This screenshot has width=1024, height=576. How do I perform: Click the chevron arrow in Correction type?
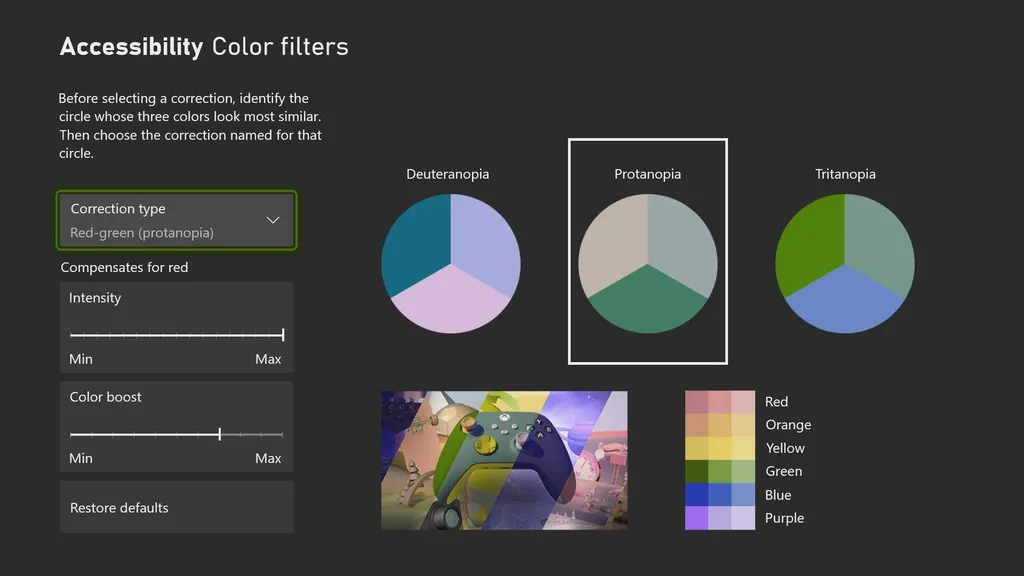click(272, 220)
